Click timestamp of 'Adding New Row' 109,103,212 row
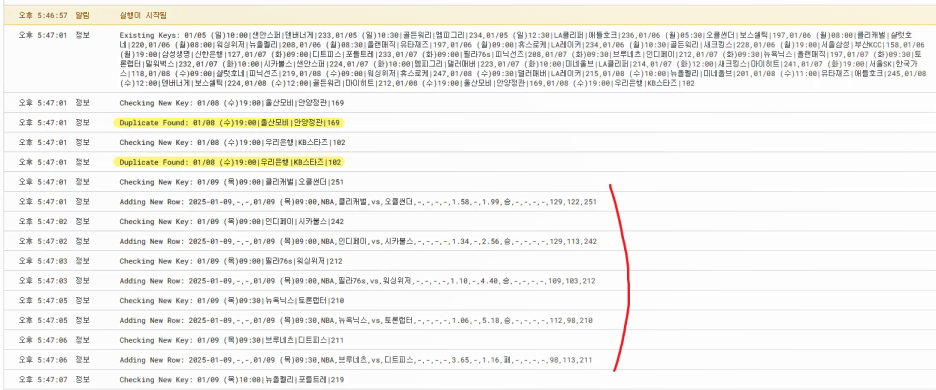The image size is (936, 390). (44, 281)
